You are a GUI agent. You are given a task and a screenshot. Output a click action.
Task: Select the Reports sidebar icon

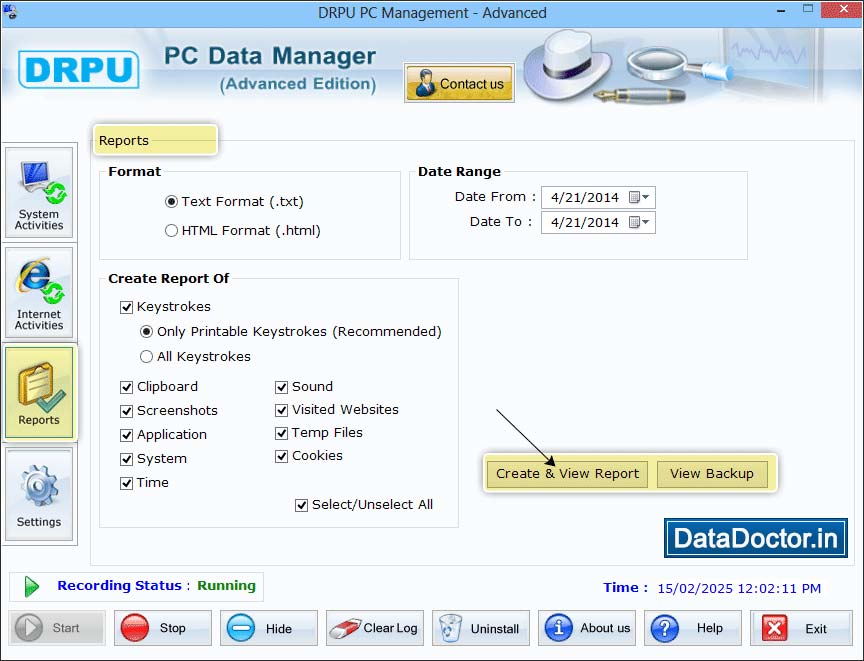pyautogui.click(x=39, y=392)
